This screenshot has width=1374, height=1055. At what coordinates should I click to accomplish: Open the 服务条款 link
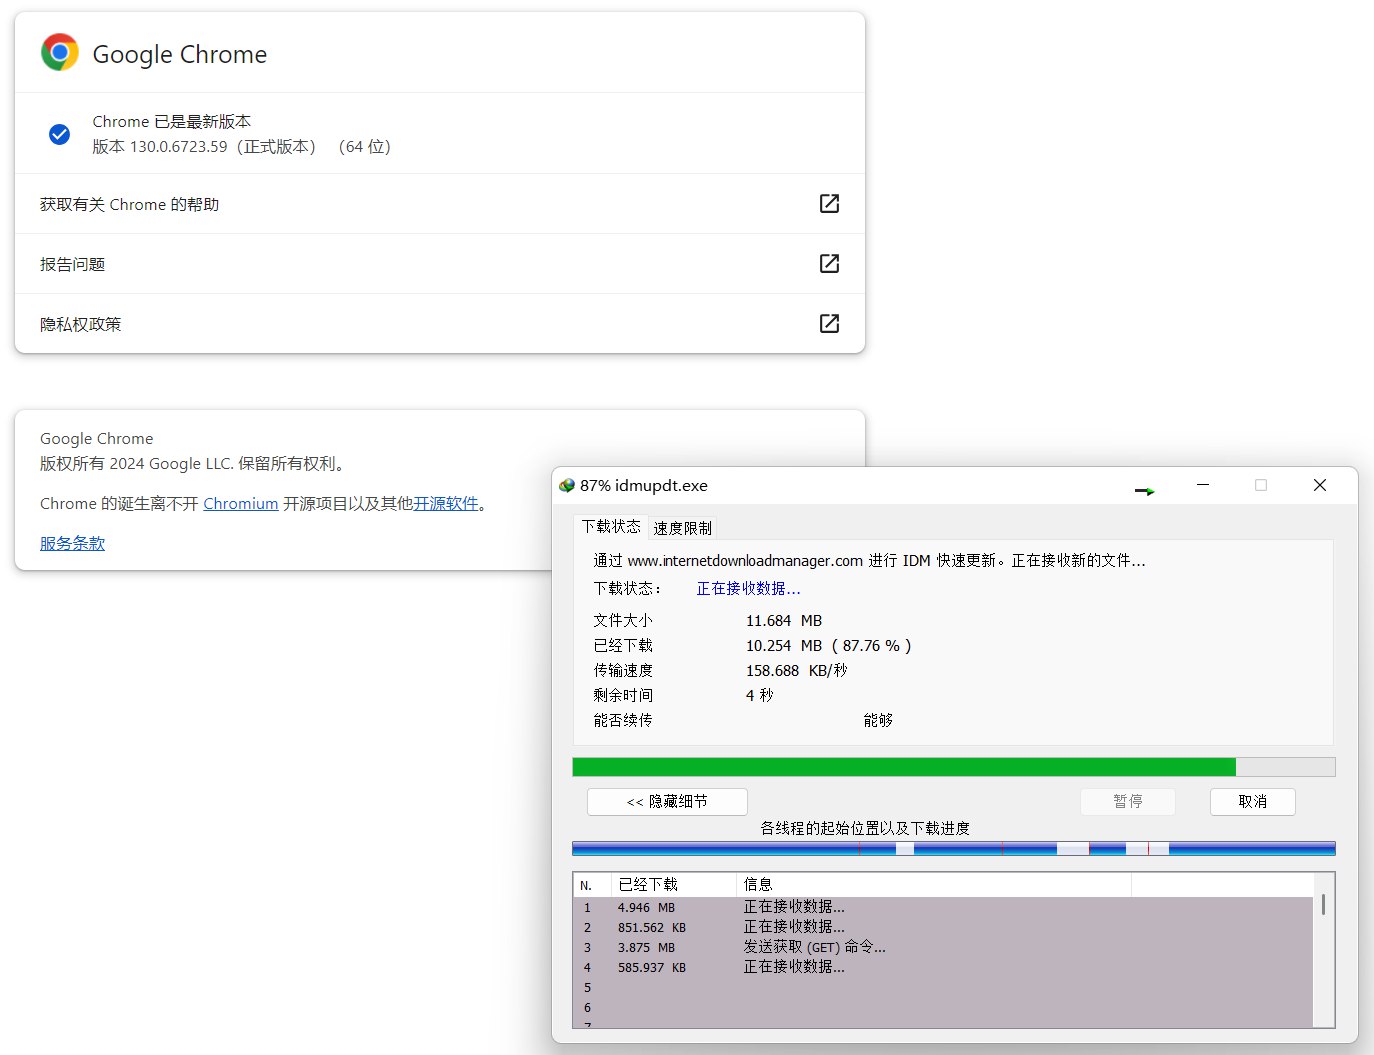(x=71, y=543)
